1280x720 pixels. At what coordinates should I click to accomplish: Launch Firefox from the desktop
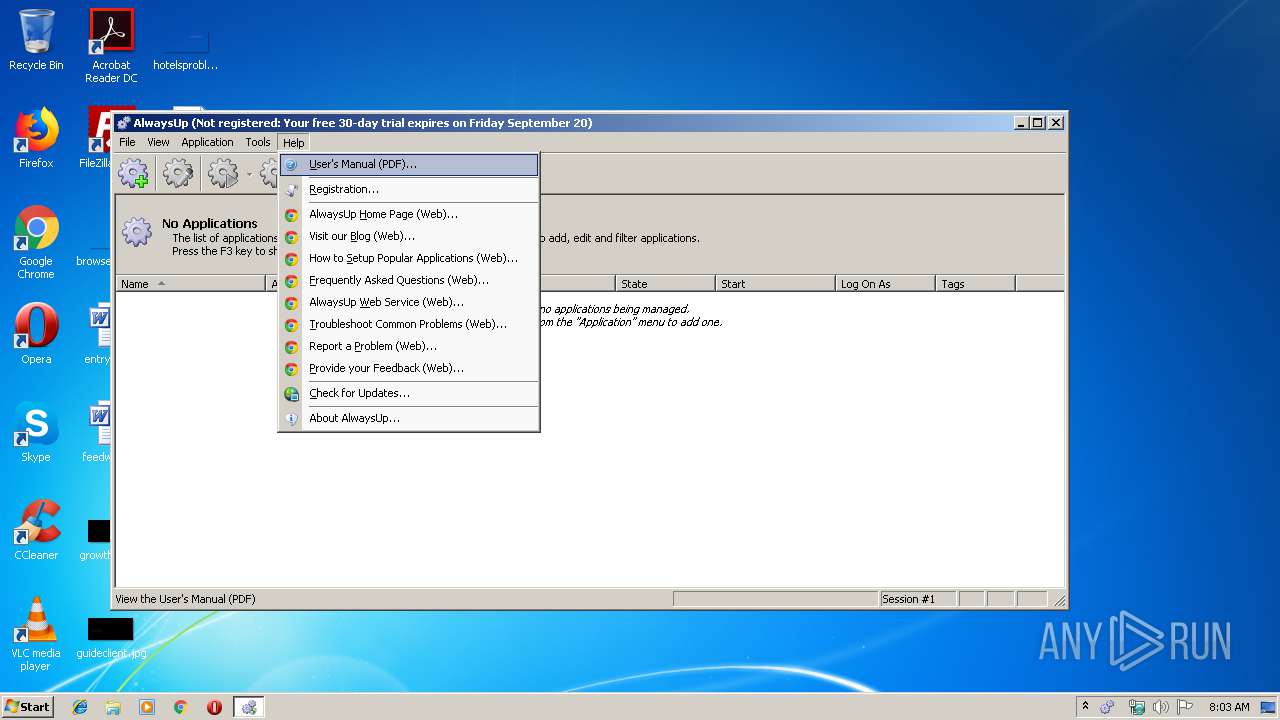(x=36, y=138)
